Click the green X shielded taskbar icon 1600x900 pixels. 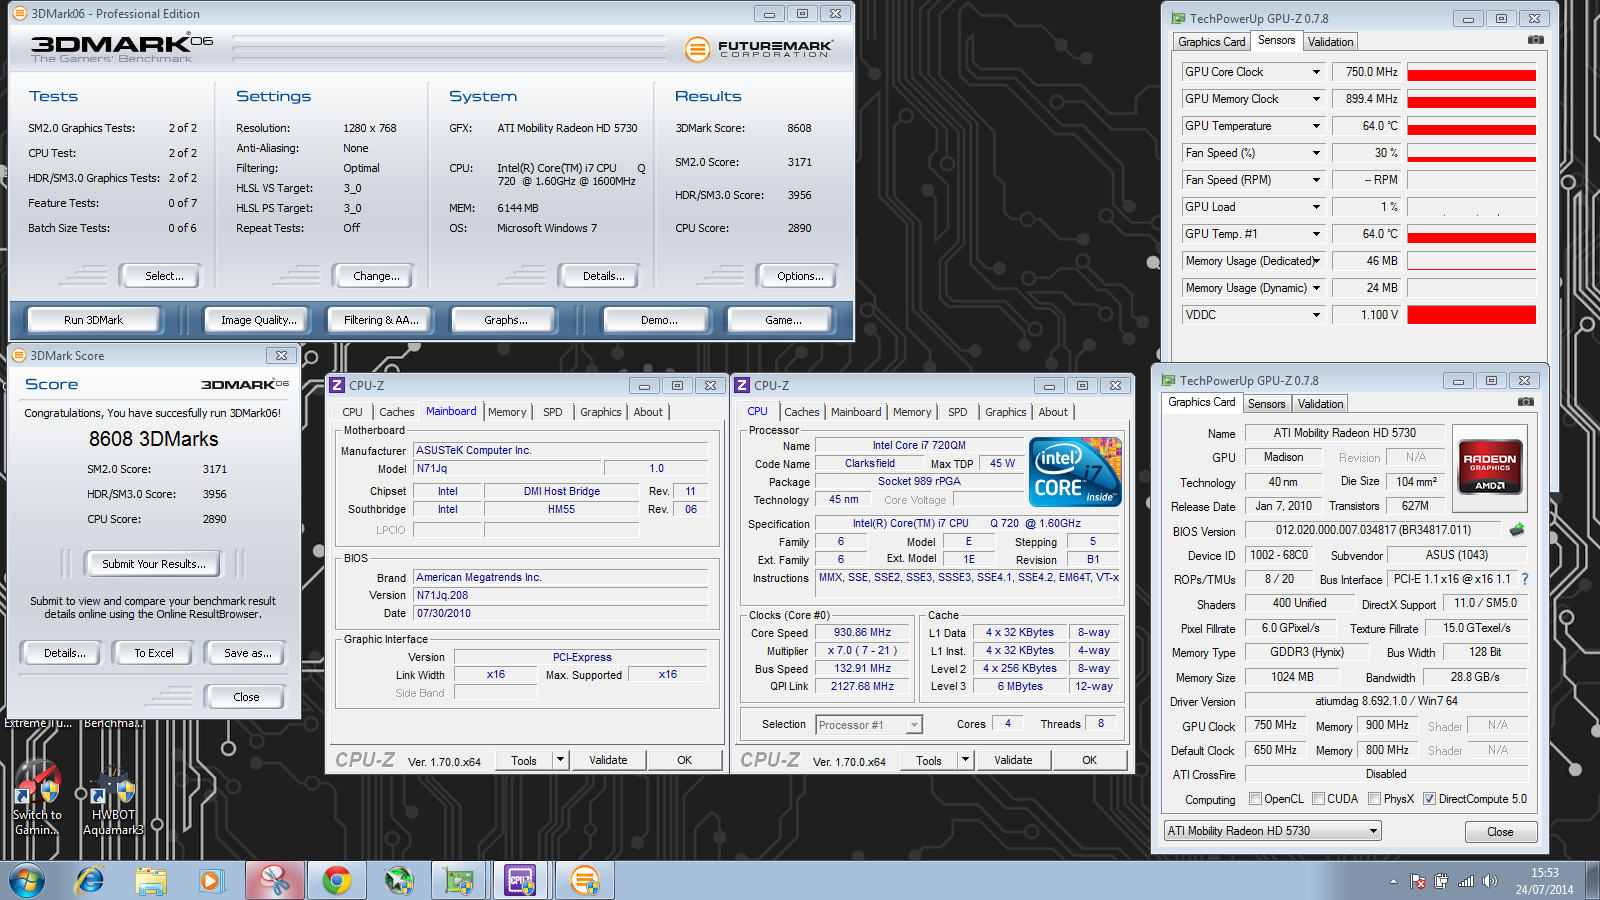tap(399, 881)
